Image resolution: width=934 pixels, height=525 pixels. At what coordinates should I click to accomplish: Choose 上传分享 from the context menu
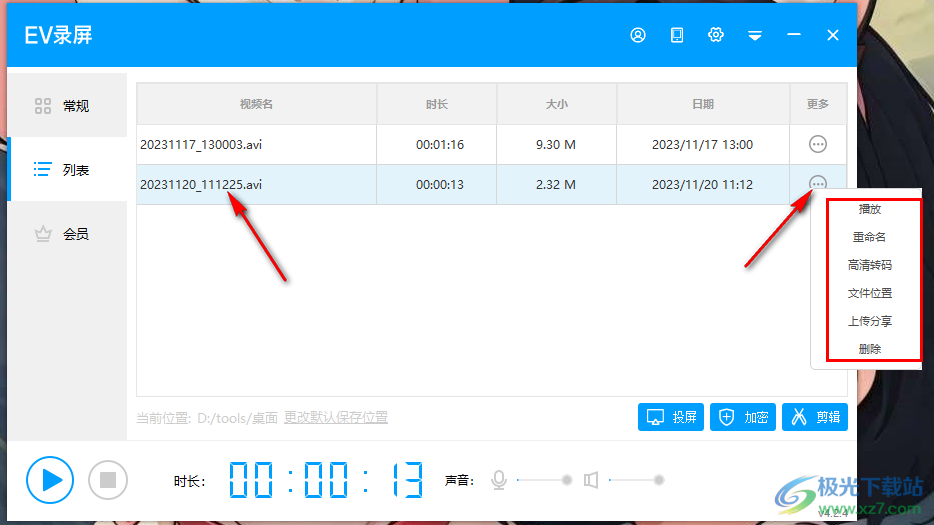(870, 321)
